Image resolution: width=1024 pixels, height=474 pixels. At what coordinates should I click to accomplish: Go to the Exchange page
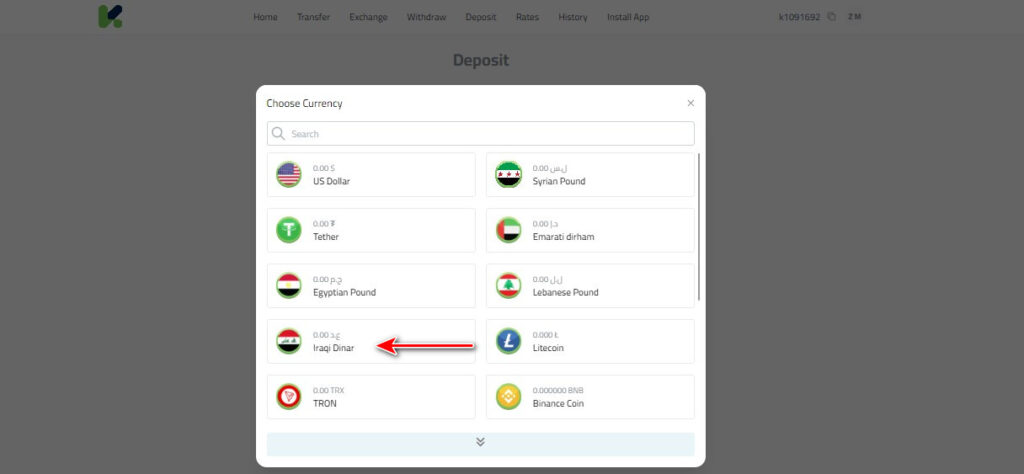tap(368, 17)
